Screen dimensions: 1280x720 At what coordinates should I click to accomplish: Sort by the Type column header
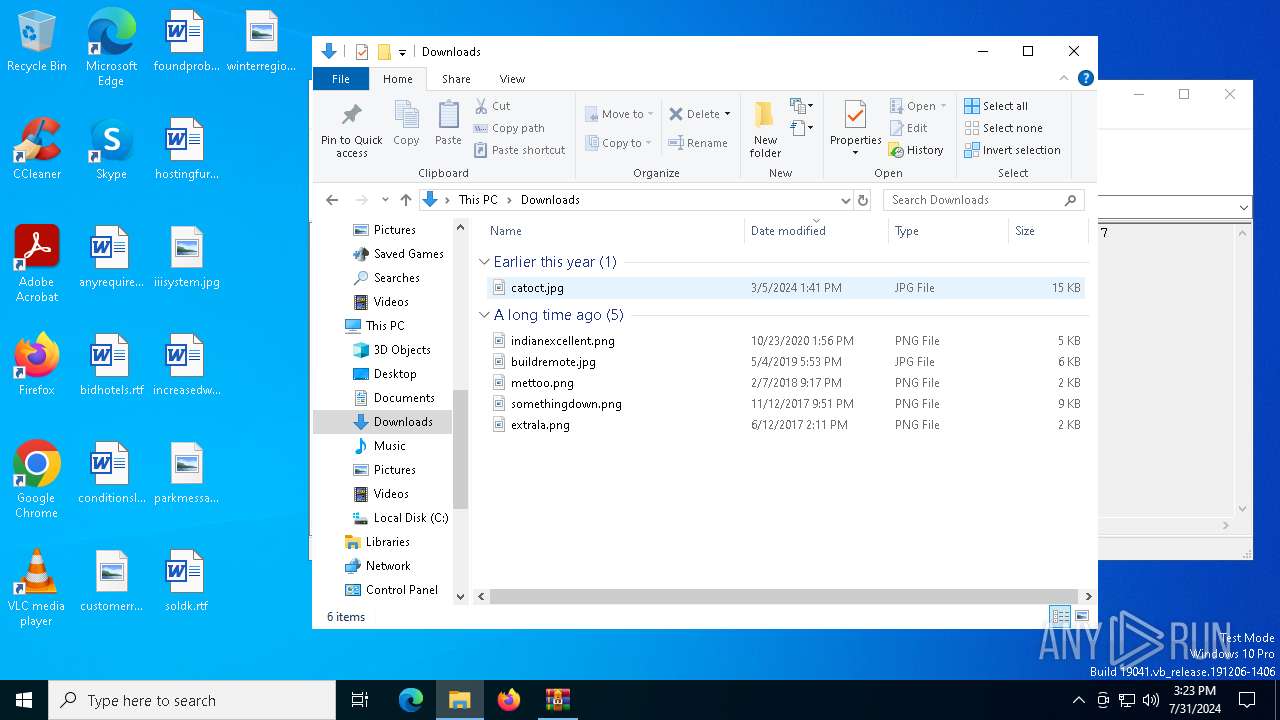[x=948, y=231]
